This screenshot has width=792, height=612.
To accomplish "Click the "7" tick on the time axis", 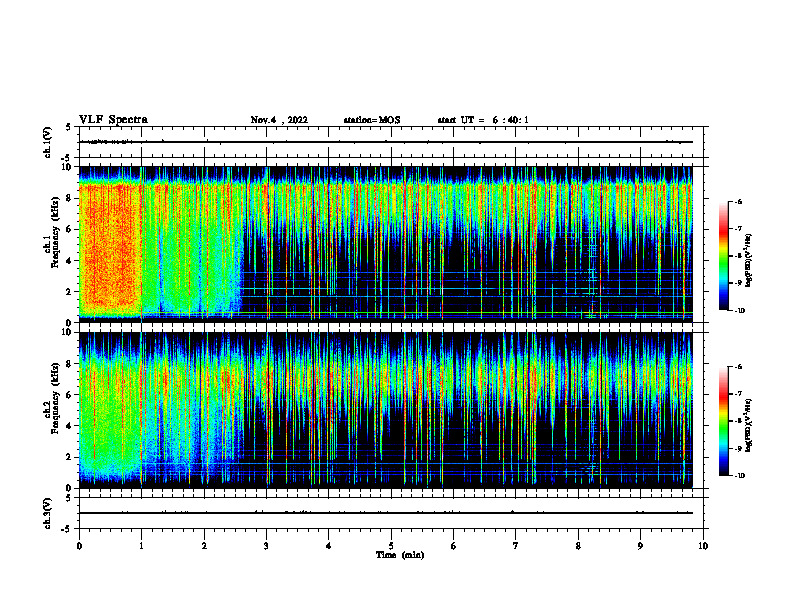I will [516, 546].
